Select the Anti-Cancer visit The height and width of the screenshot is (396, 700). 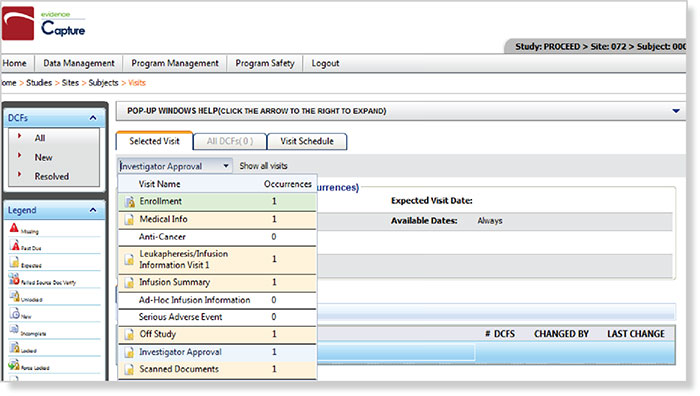[217, 237]
